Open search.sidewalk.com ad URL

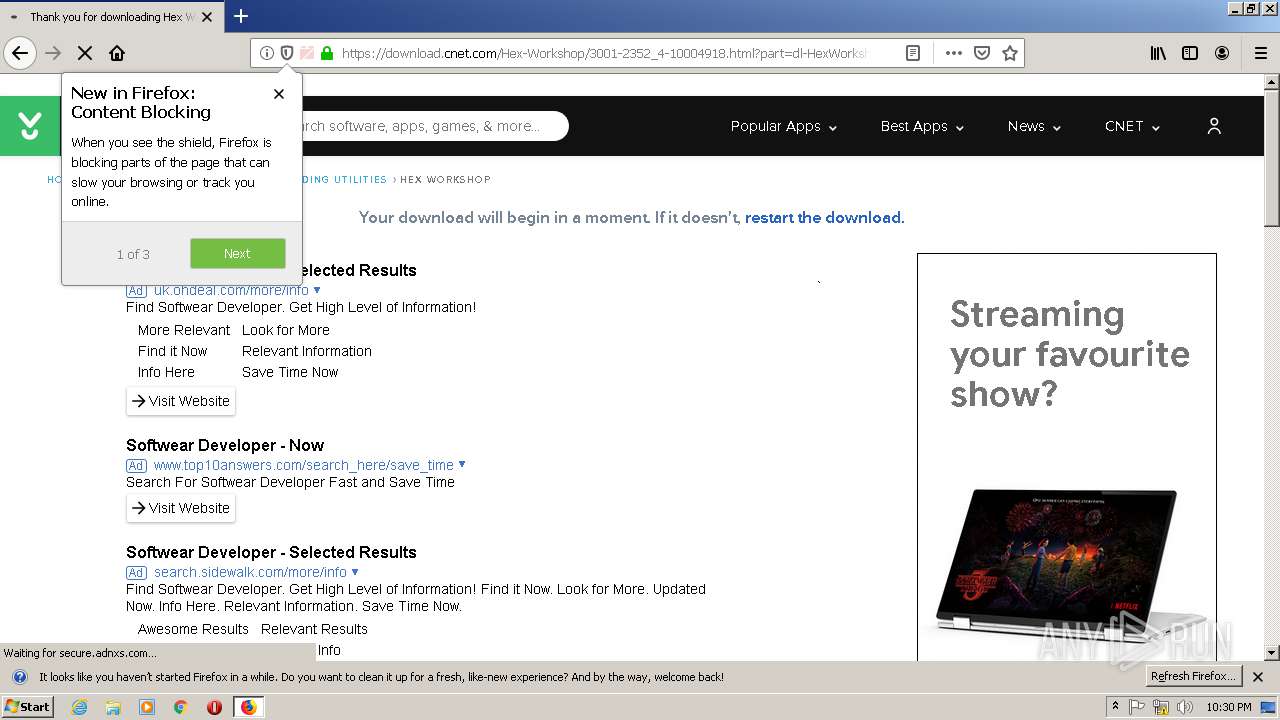[250, 572]
